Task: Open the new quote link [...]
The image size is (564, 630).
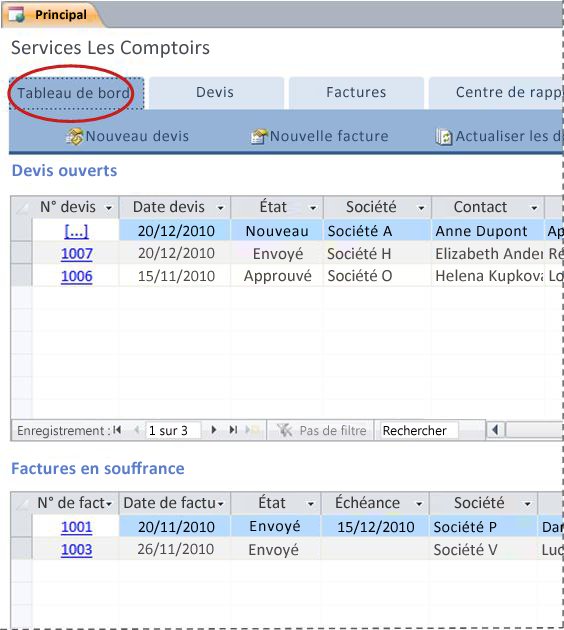Action: (x=76, y=231)
